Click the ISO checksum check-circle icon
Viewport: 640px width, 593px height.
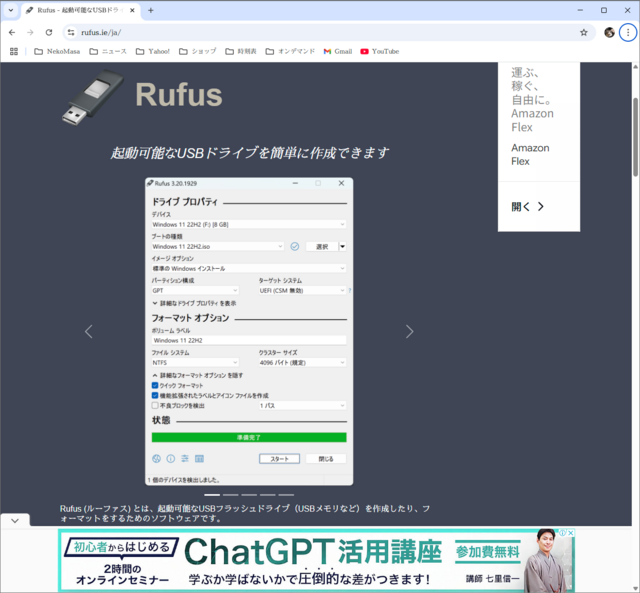point(295,247)
